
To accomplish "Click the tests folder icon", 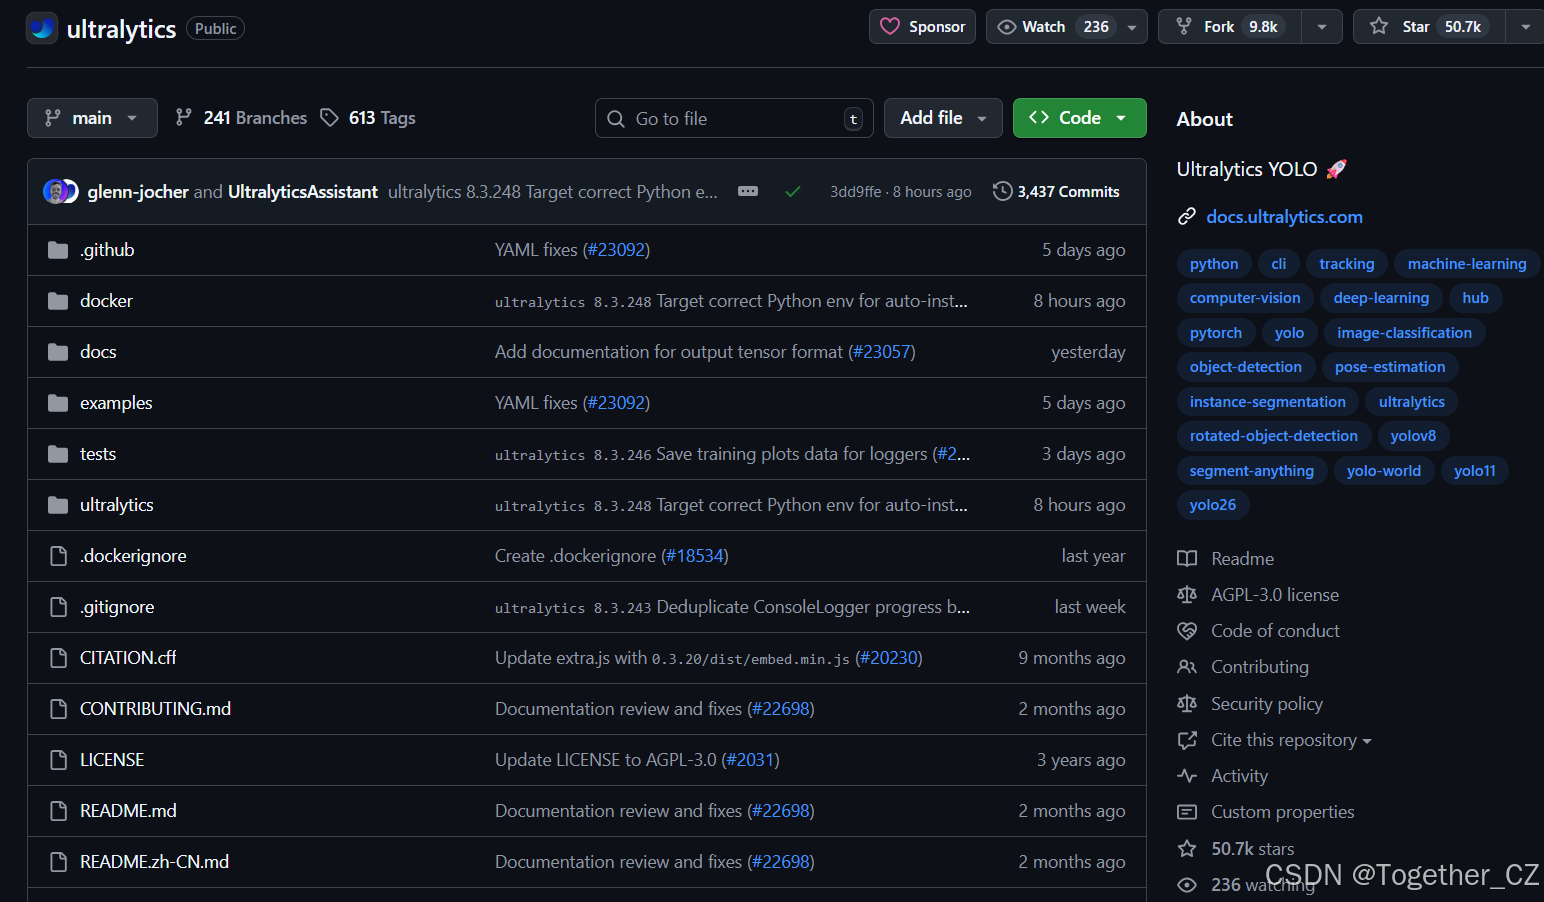I will pyautogui.click(x=58, y=454).
